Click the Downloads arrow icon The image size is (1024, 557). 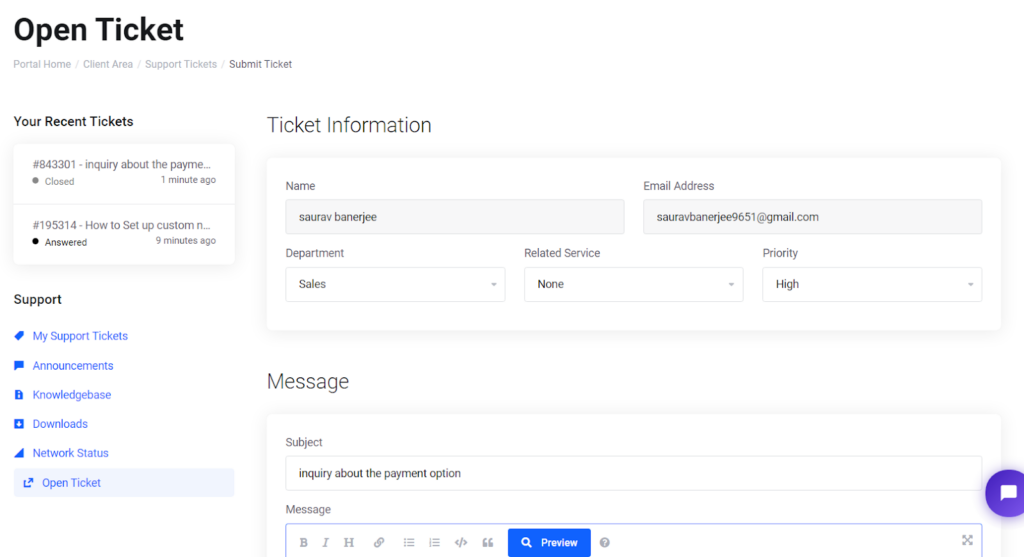[19, 424]
